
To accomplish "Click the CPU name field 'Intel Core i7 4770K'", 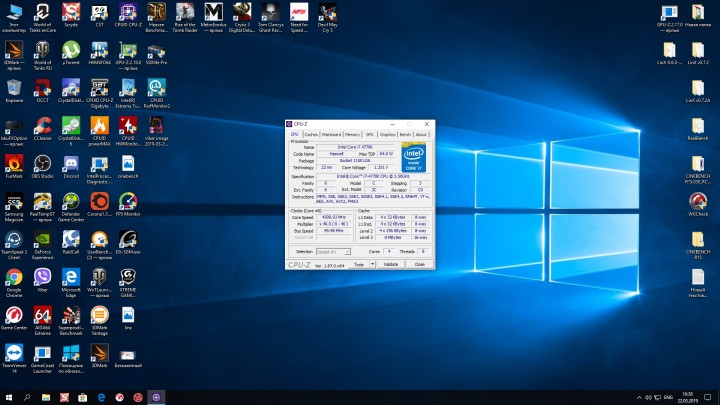I will coord(355,147).
